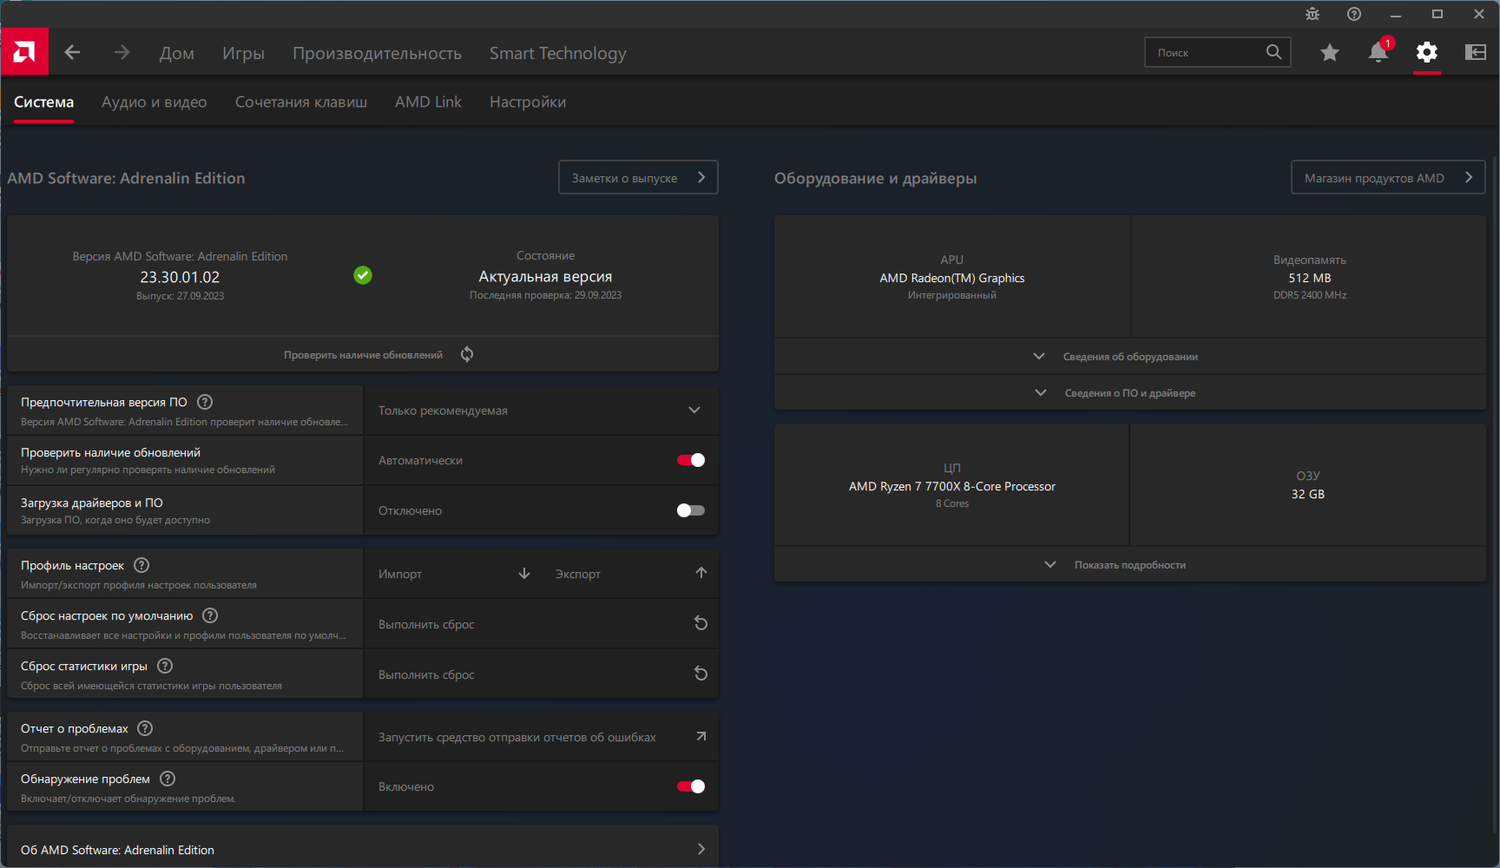1500x868 pixels.
Task: Click Проверить наличие обновлений button
Action: point(362,354)
